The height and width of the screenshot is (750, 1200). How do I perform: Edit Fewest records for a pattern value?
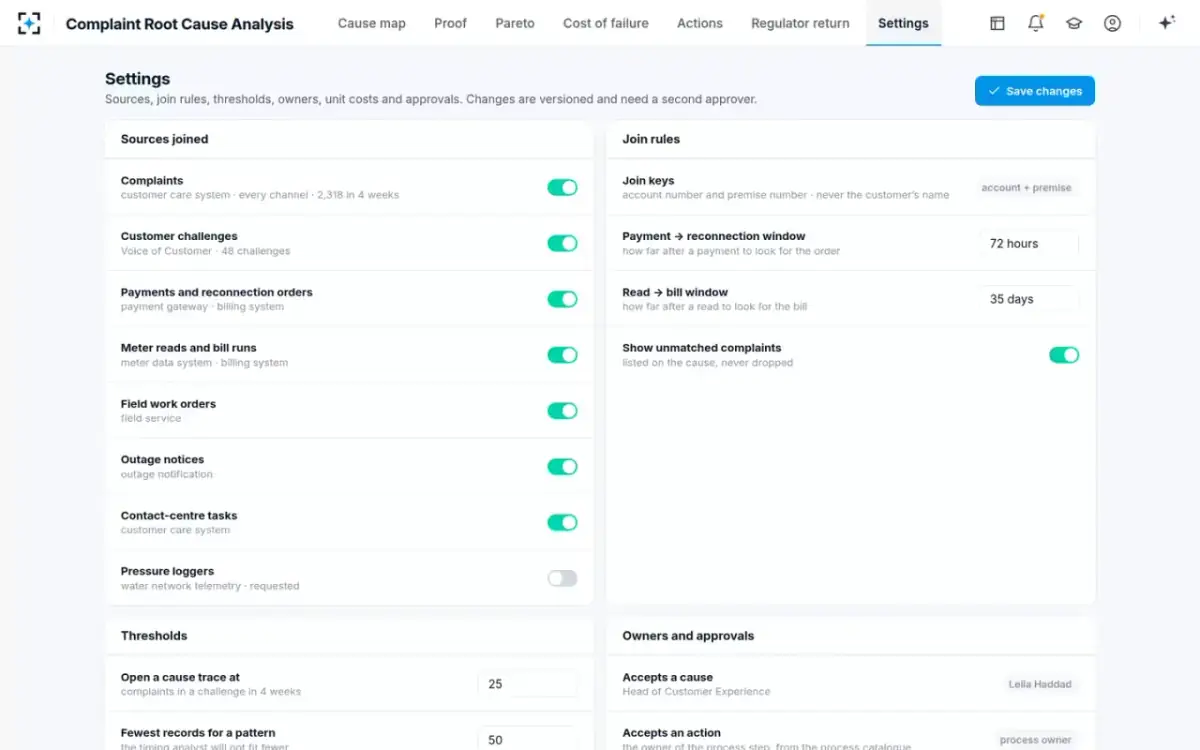pos(528,739)
